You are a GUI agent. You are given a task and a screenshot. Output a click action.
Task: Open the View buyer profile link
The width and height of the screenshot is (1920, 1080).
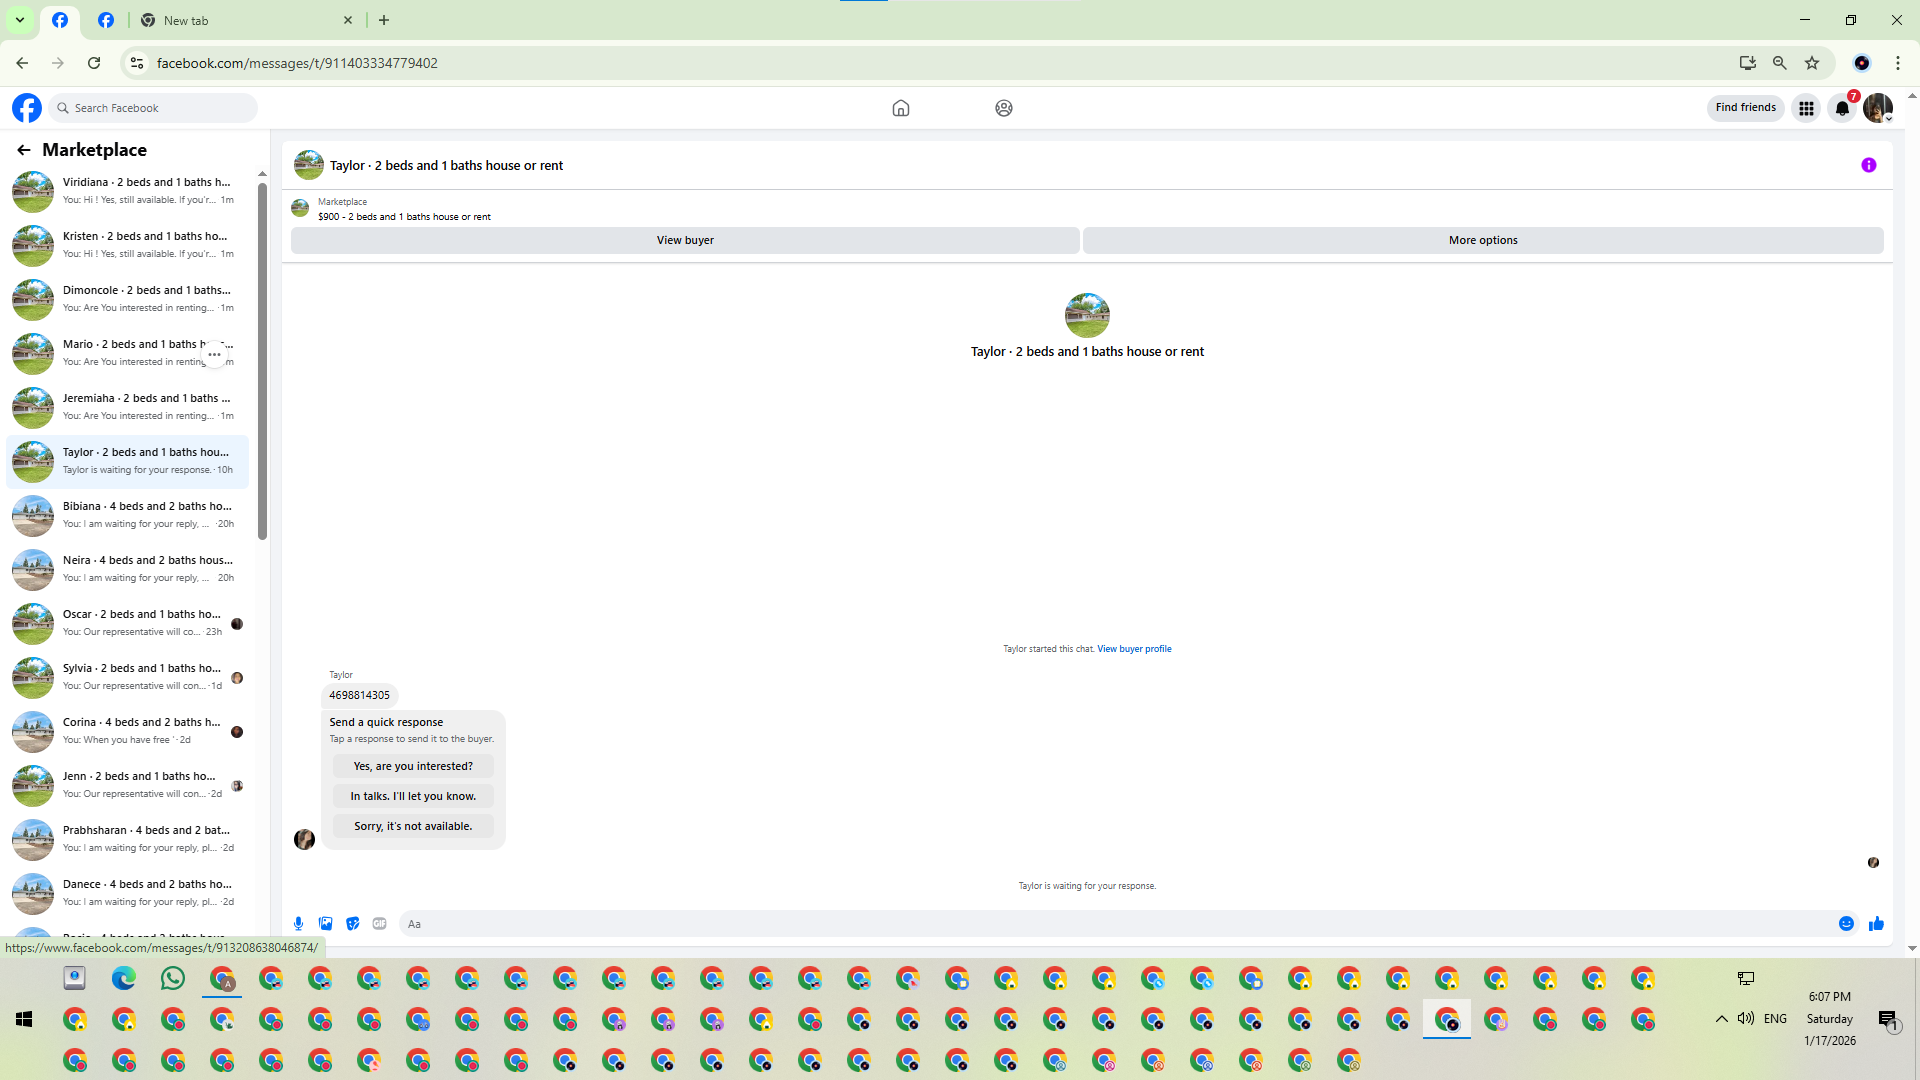pos(1134,649)
